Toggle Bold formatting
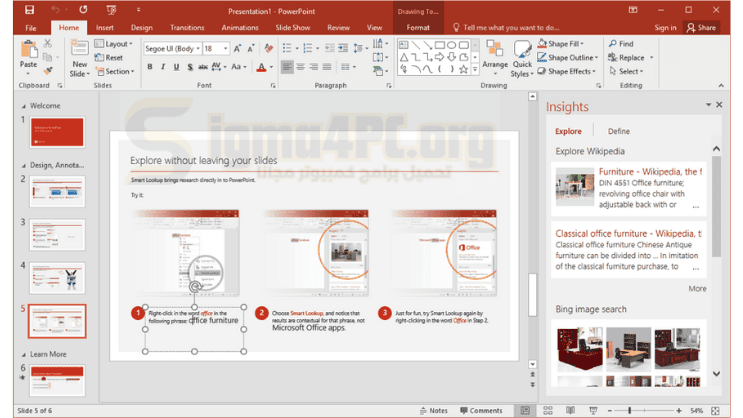 (x=150, y=67)
